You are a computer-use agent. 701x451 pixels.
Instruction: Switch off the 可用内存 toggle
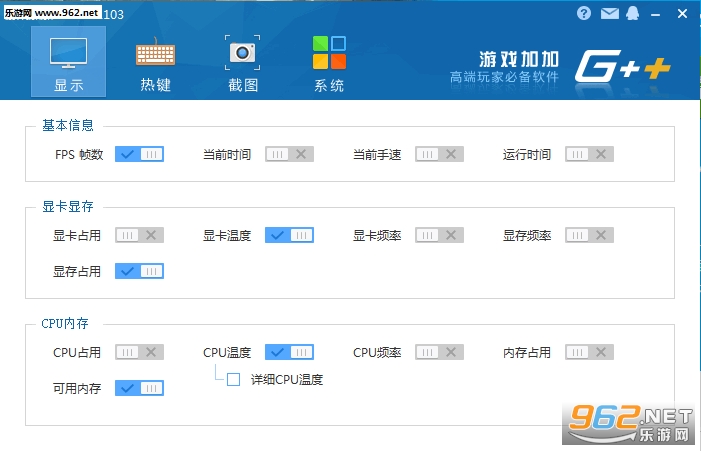pos(139,388)
